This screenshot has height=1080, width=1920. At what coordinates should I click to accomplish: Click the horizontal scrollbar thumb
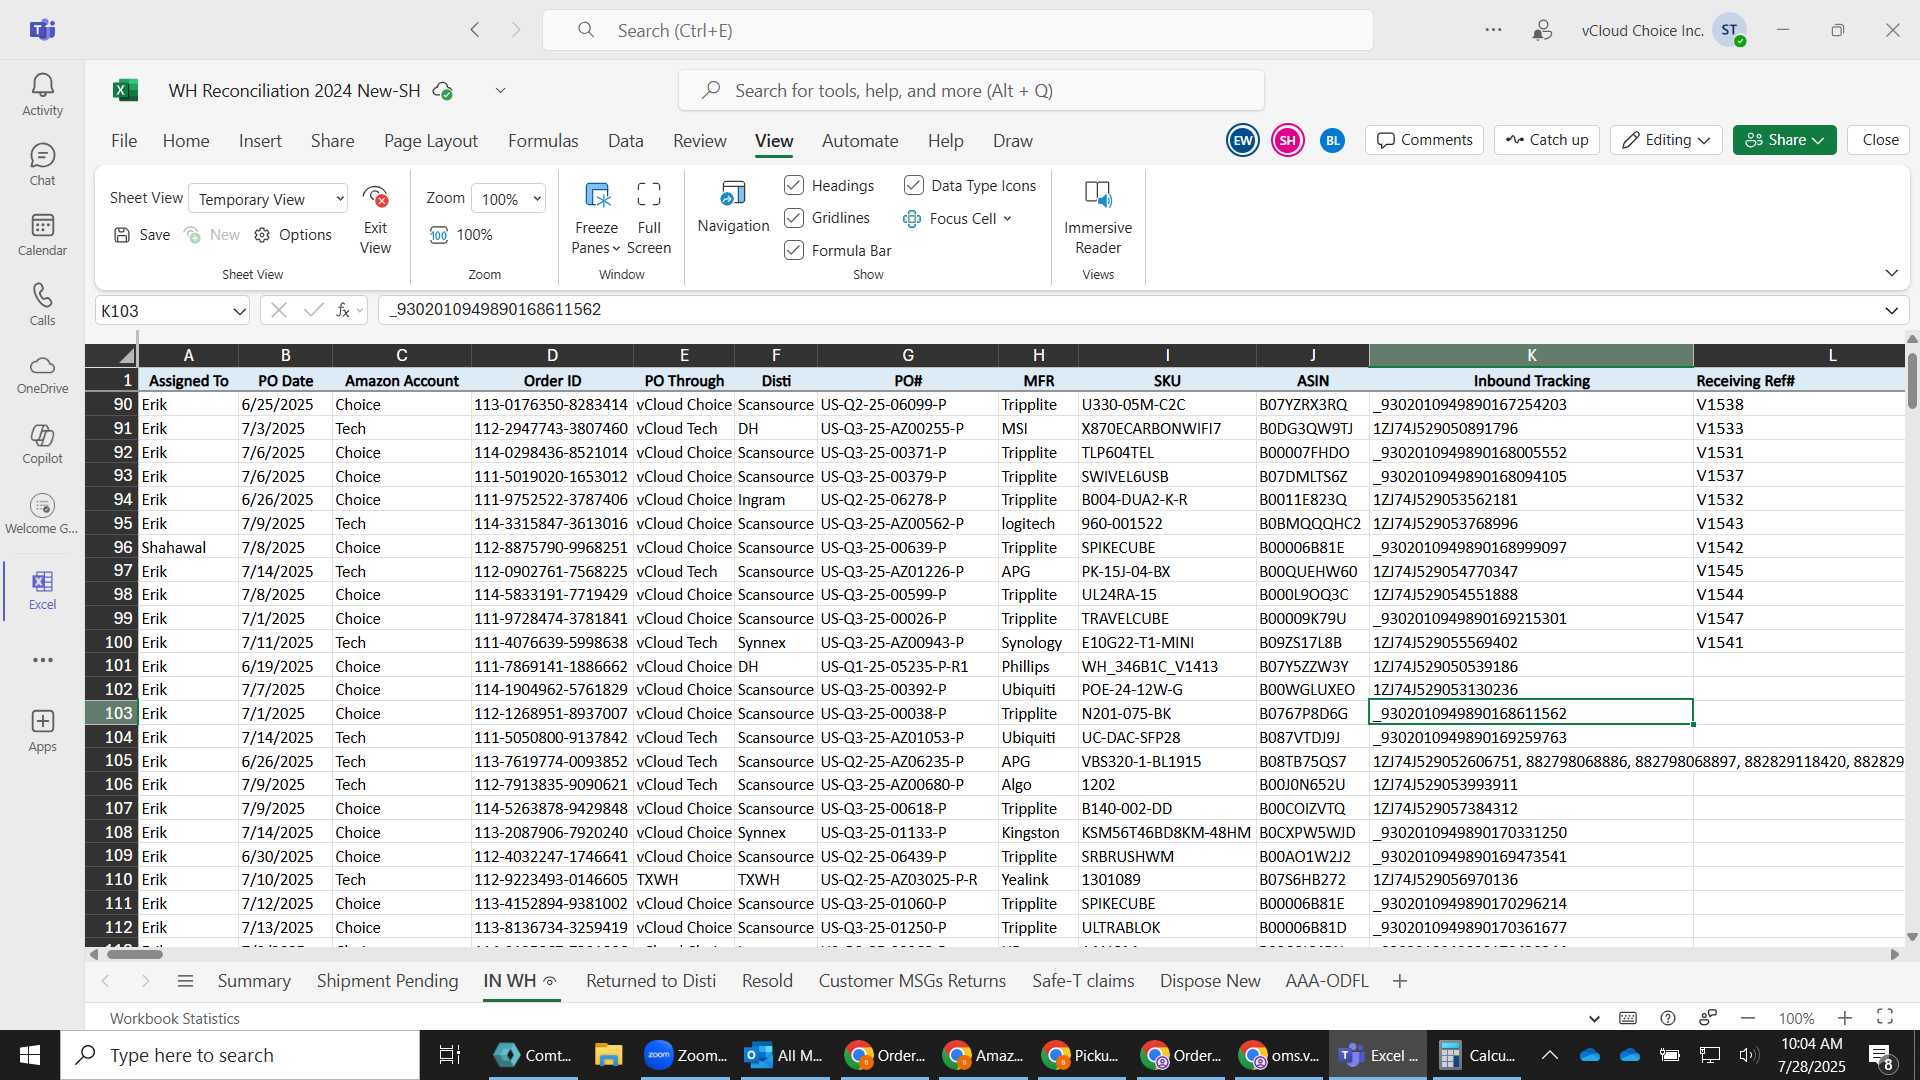click(x=135, y=954)
